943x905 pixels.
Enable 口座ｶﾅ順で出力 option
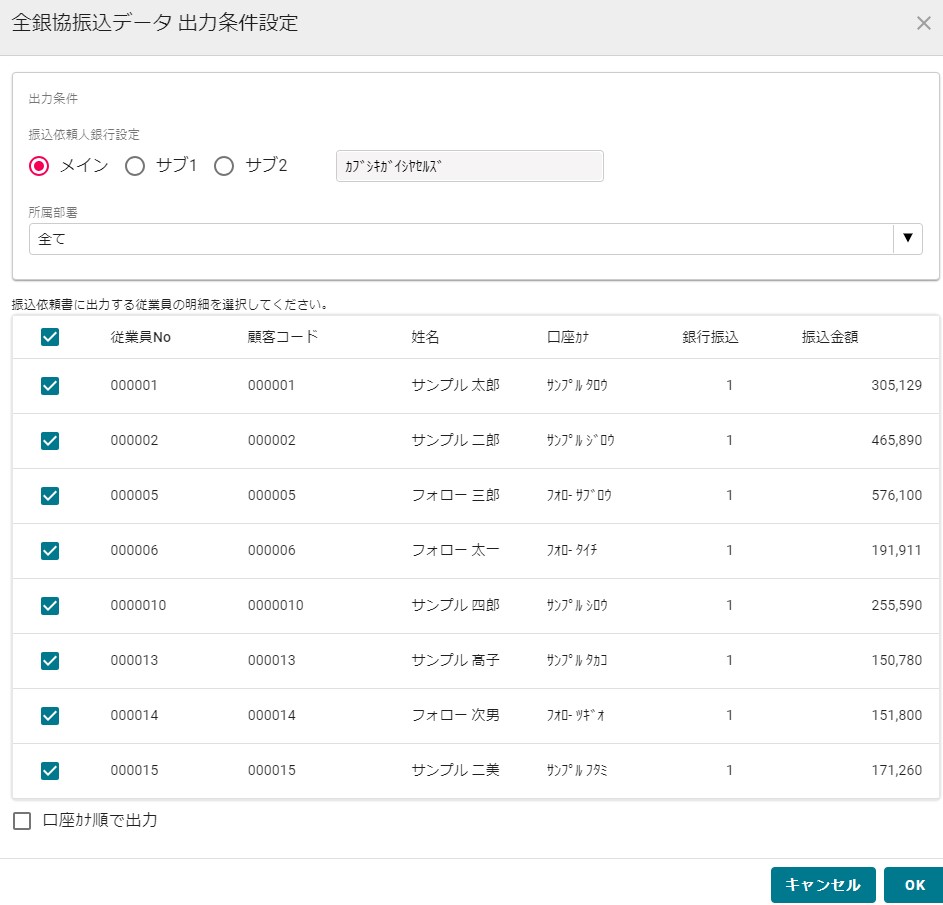tap(22, 821)
